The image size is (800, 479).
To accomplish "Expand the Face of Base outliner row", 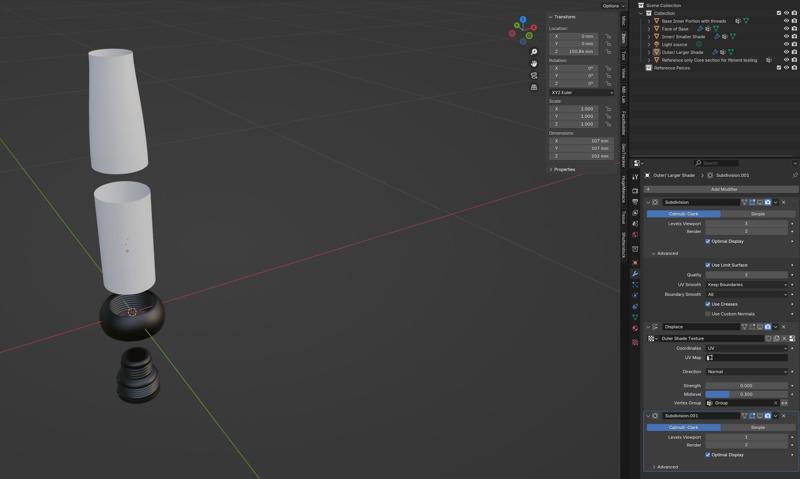I will (649, 29).
